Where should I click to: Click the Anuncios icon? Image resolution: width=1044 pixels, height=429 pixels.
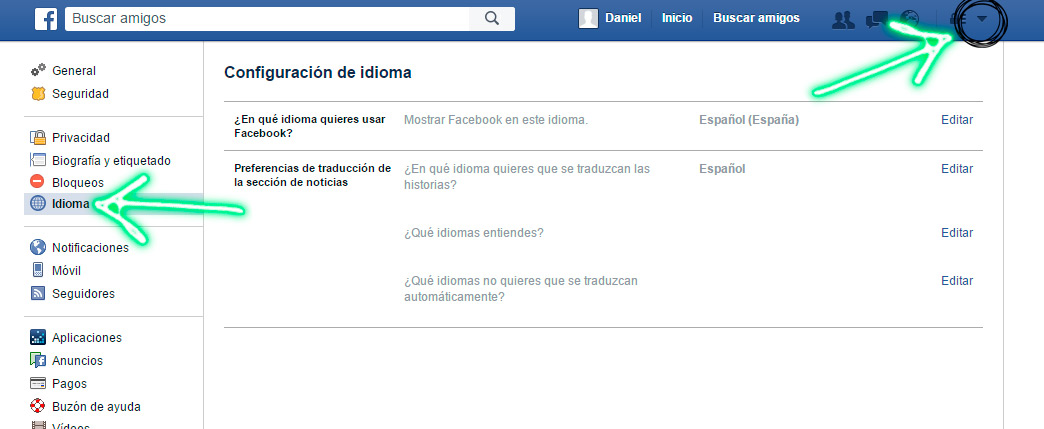click(x=38, y=360)
